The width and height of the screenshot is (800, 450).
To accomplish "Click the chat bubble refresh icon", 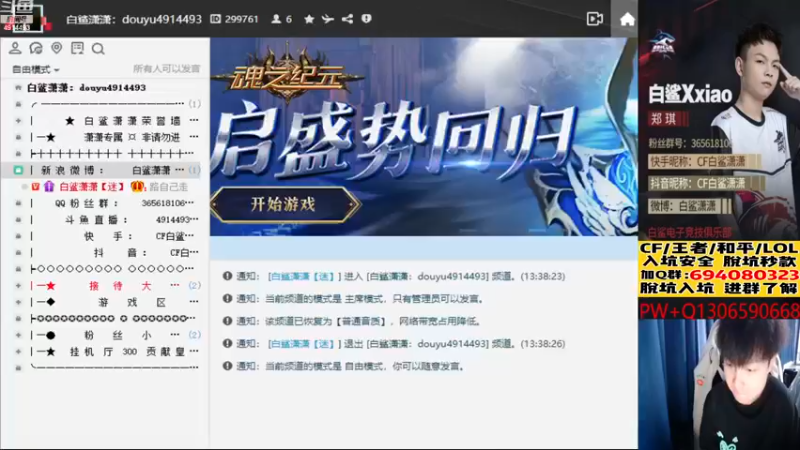I will pyautogui.click(x=36, y=48).
